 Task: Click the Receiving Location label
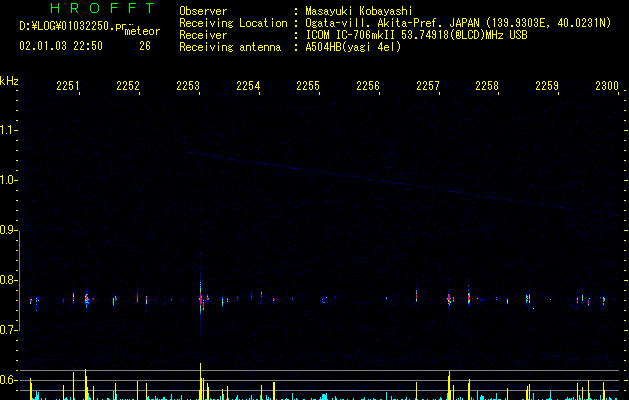click(x=233, y=23)
